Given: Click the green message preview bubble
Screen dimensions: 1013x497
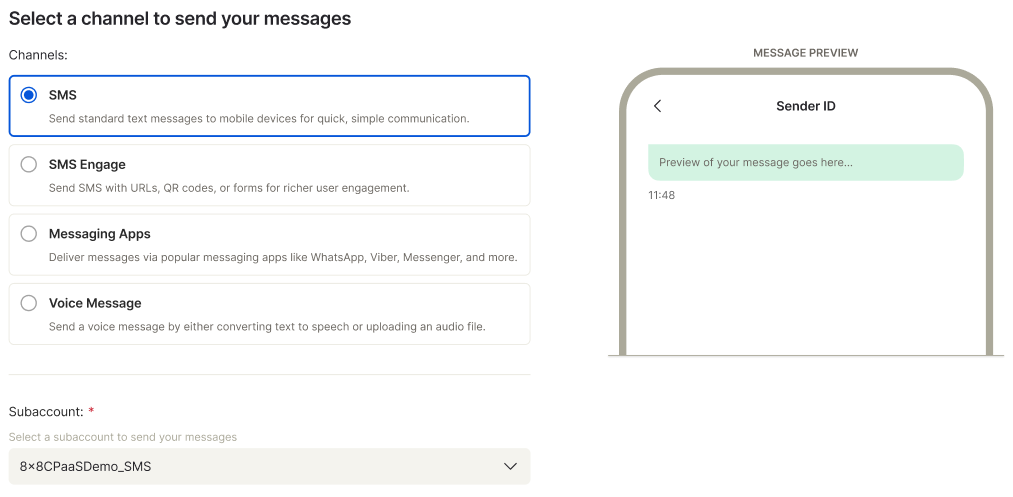Looking at the screenshot, I should pyautogui.click(x=805, y=162).
